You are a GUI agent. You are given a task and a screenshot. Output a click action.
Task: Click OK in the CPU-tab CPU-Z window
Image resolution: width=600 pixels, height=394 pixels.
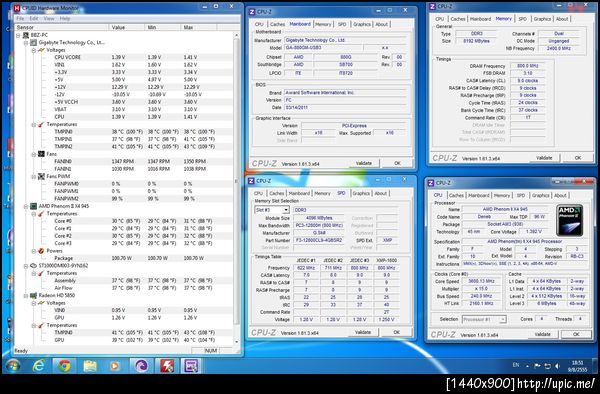[x=576, y=334]
